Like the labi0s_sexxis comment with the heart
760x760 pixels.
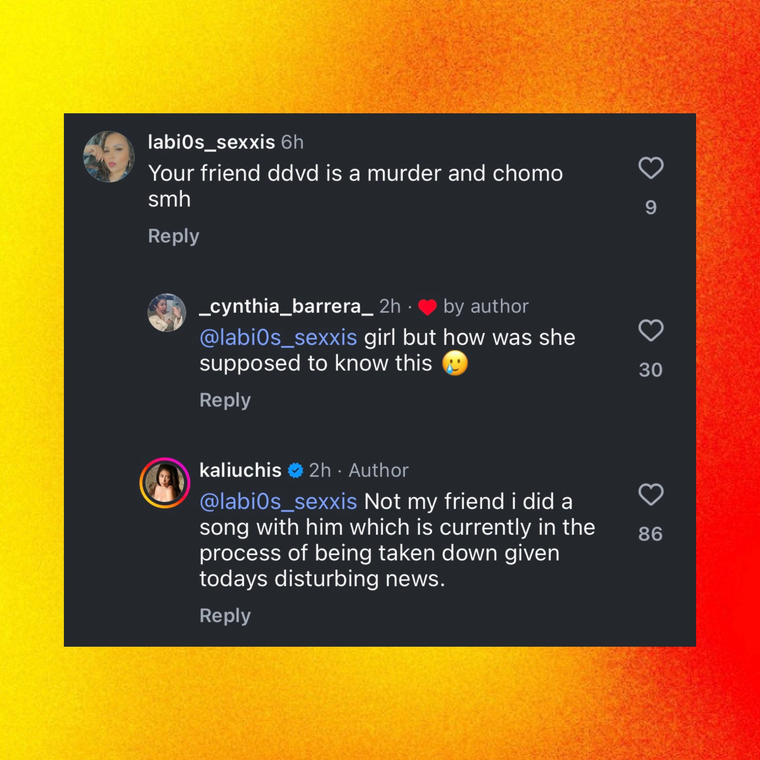tap(651, 168)
